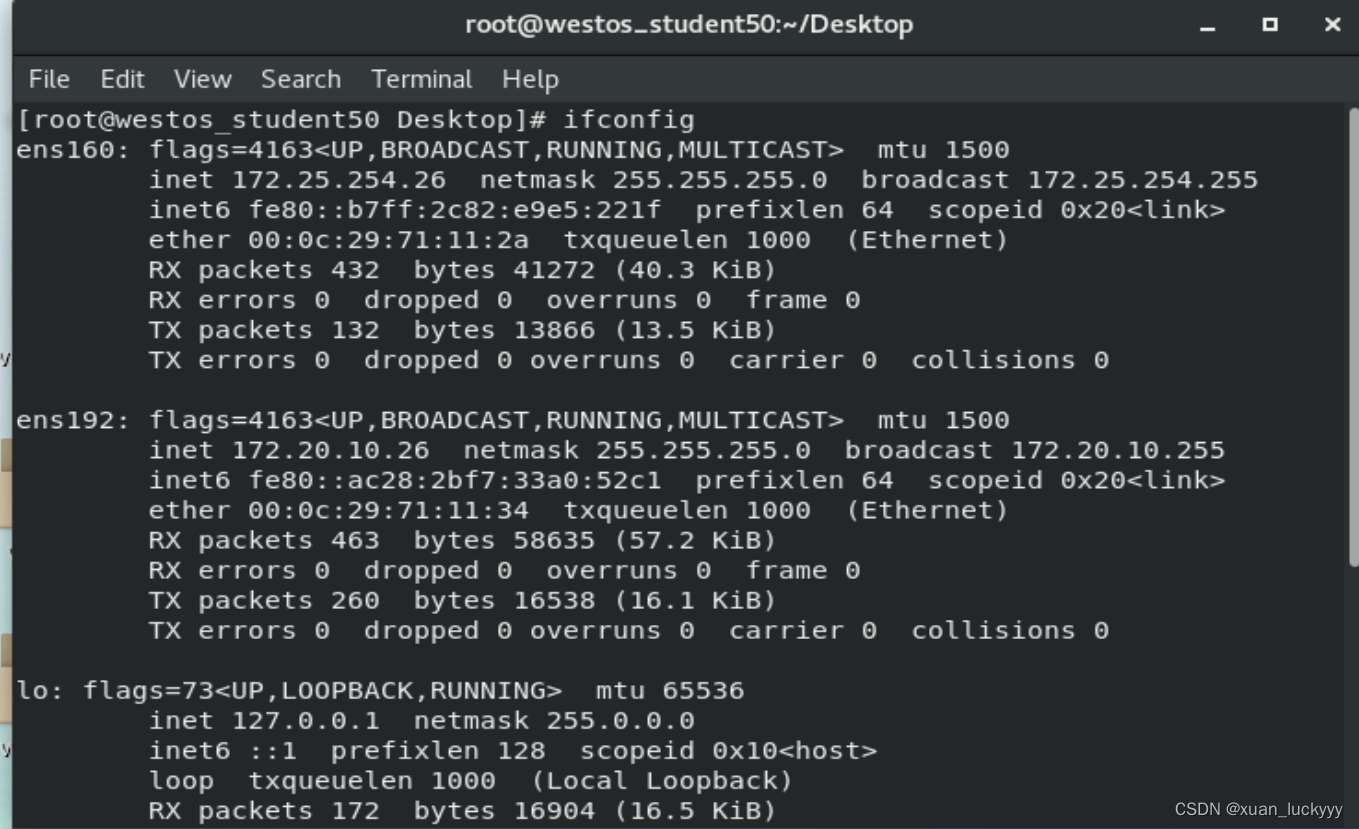Open the View menu
The width and height of the screenshot is (1359, 829).
click(x=202, y=79)
